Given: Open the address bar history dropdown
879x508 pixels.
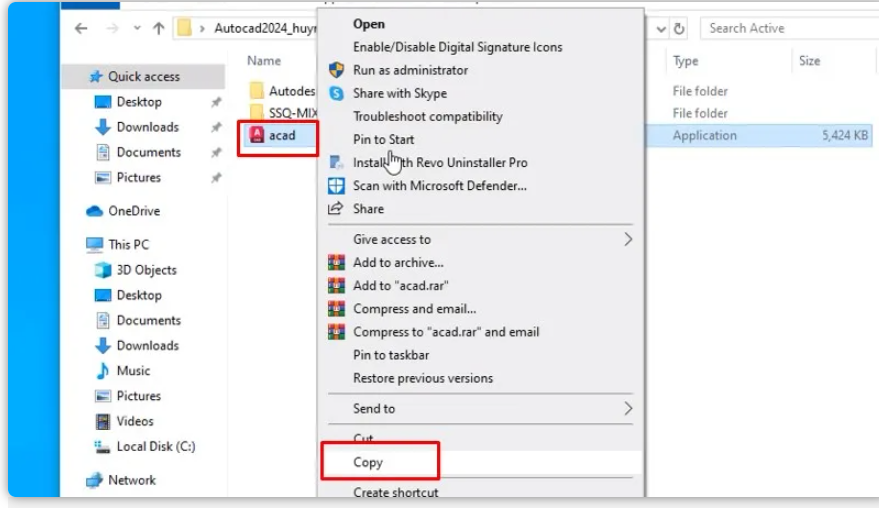Looking at the screenshot, I should coord(661,29).
